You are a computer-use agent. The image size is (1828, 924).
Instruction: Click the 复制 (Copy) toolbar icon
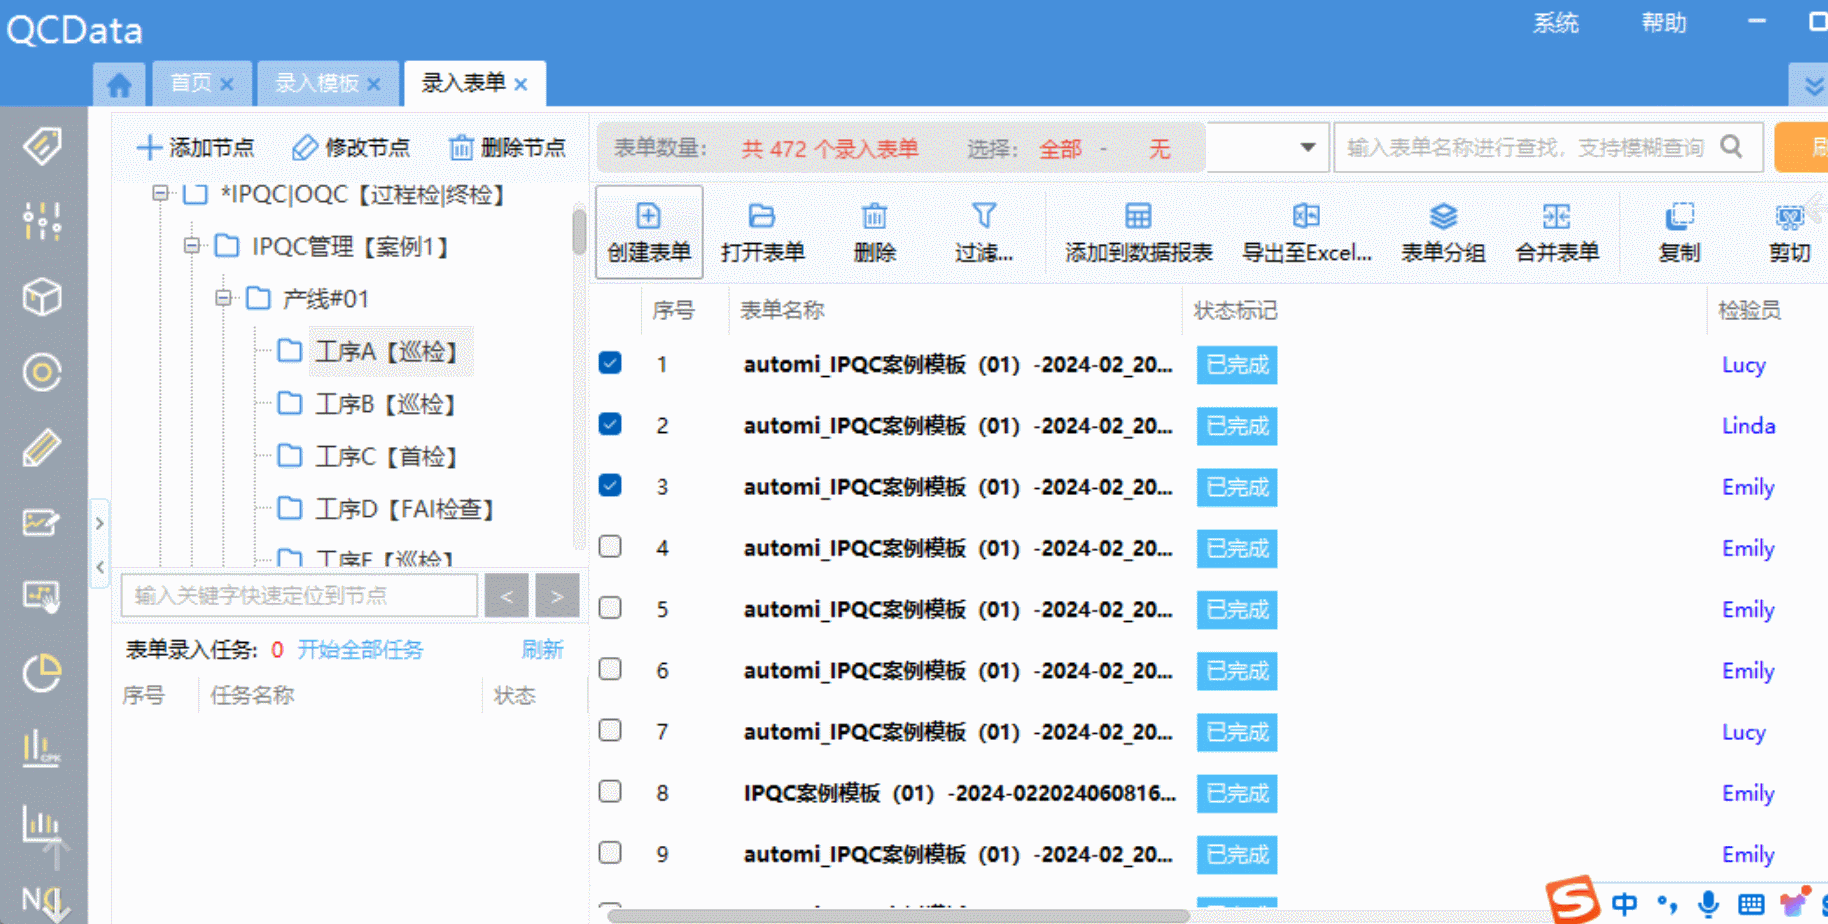tap(1680, 231)
